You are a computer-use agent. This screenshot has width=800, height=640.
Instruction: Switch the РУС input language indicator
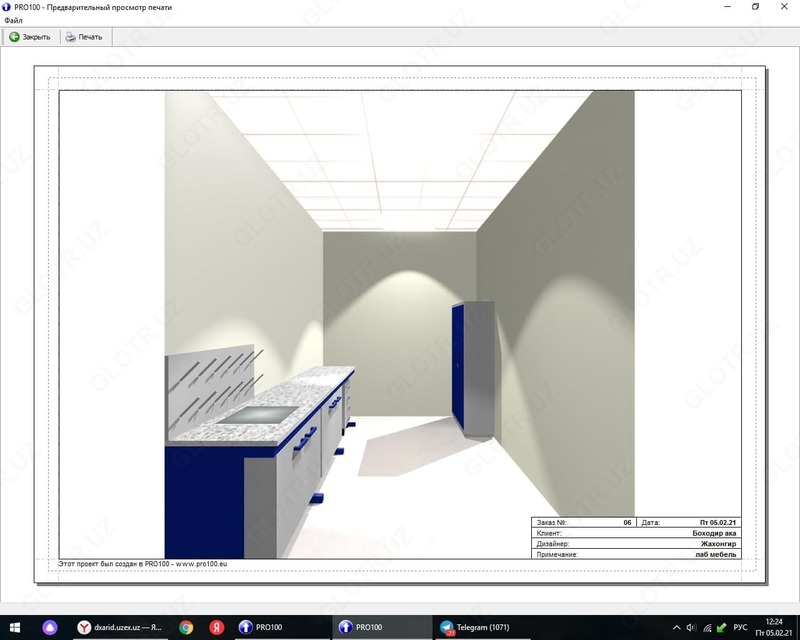[x=740, y=627]
